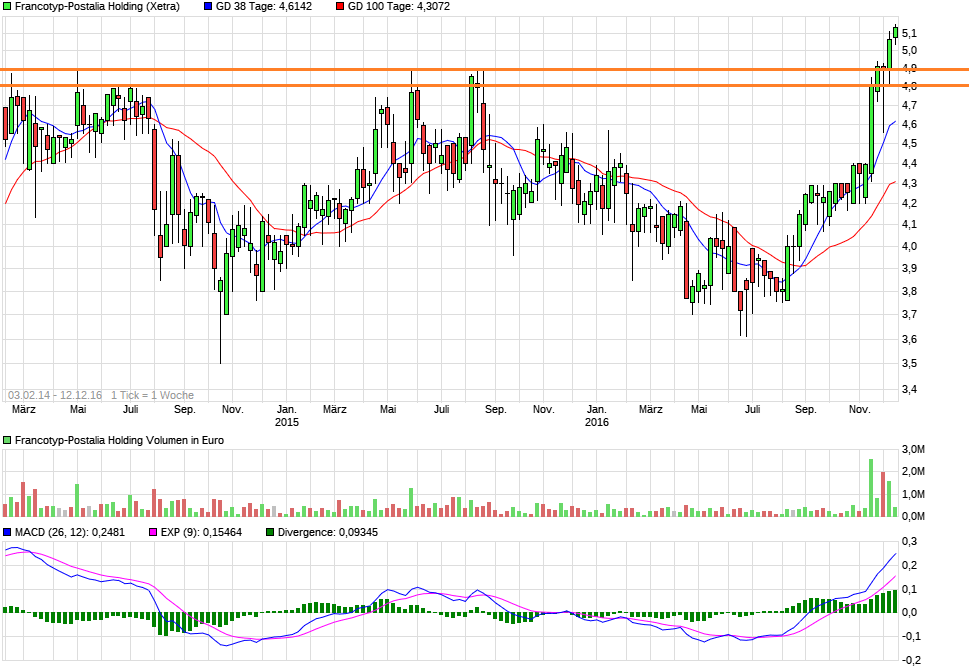Image resolution: width=969 pixels, height=670 pixels.
Task: Select the 'Francotyp-Postalia Holding (Xetra)' title text
Action: pyautogui.click(x=97, y=7)
